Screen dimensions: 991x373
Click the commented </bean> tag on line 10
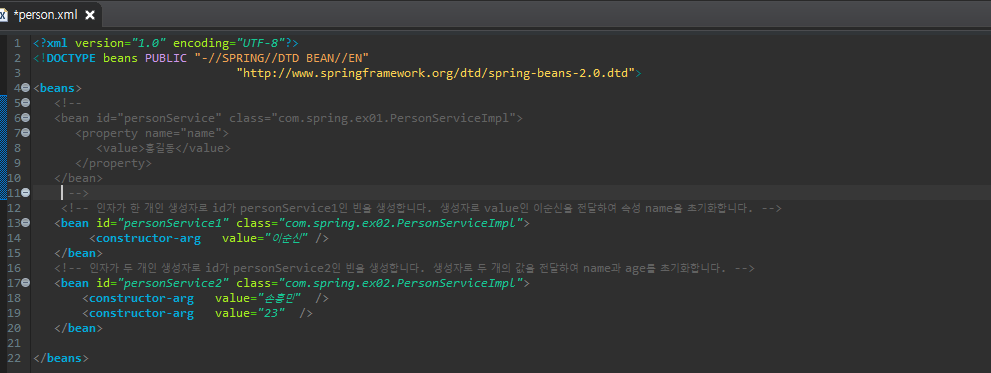(x=78, y=178)
